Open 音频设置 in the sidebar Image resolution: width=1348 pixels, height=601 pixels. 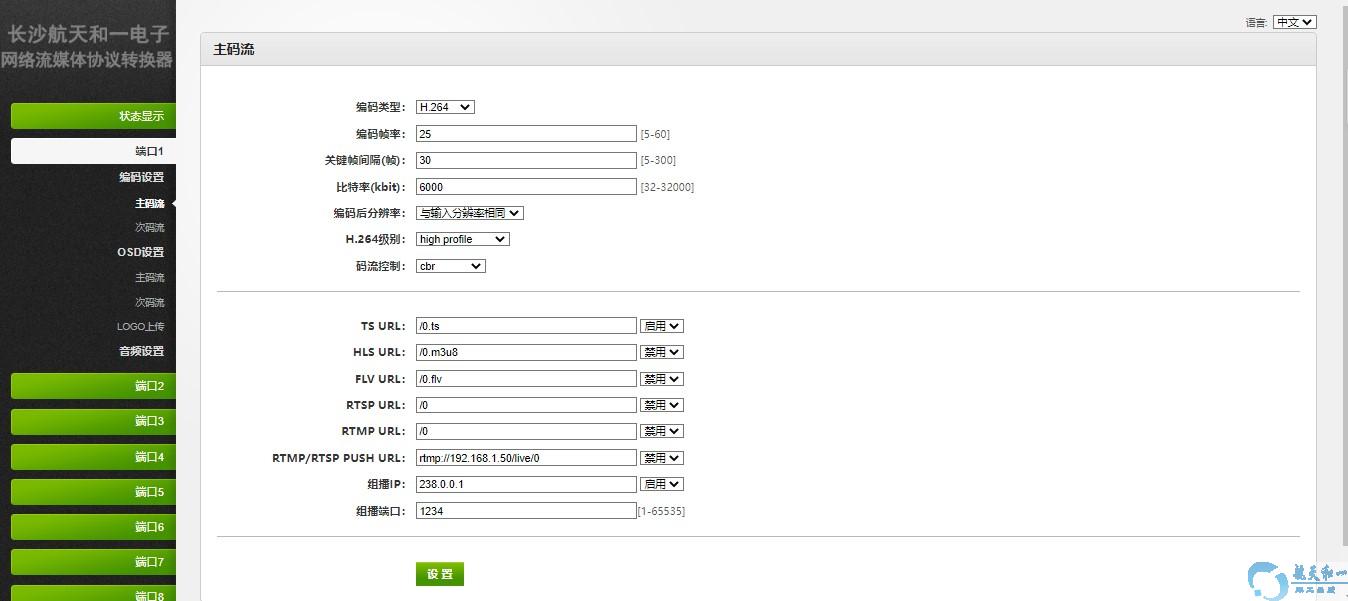pos(141,351)
